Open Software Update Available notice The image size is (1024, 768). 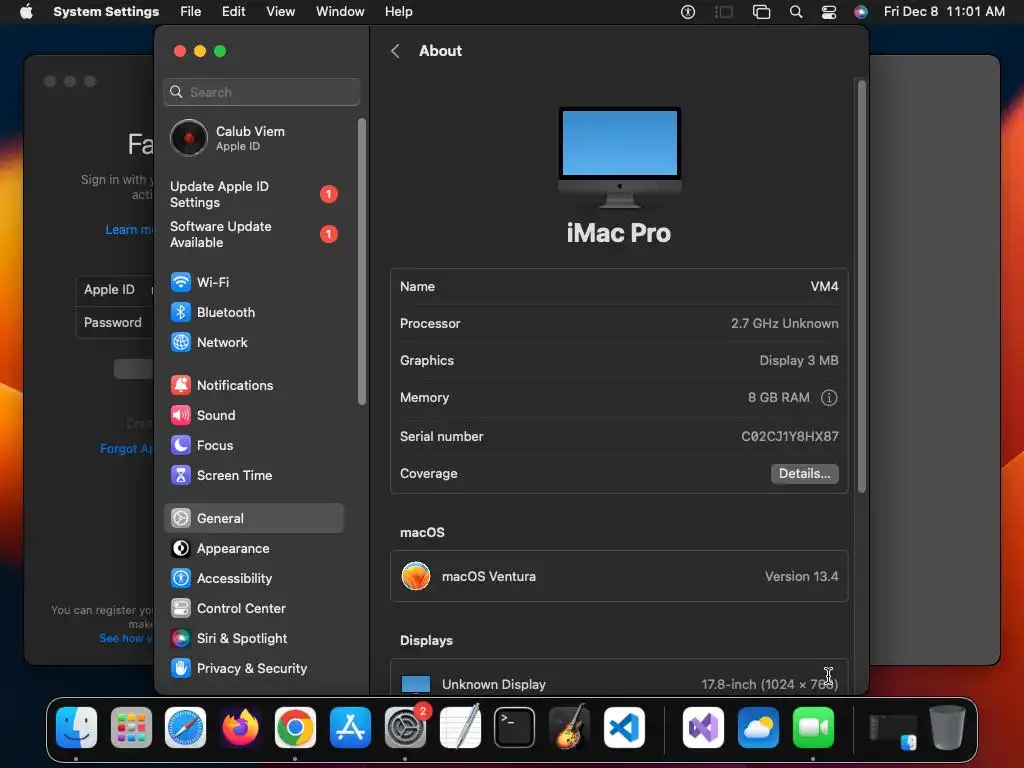coord(253,234)
